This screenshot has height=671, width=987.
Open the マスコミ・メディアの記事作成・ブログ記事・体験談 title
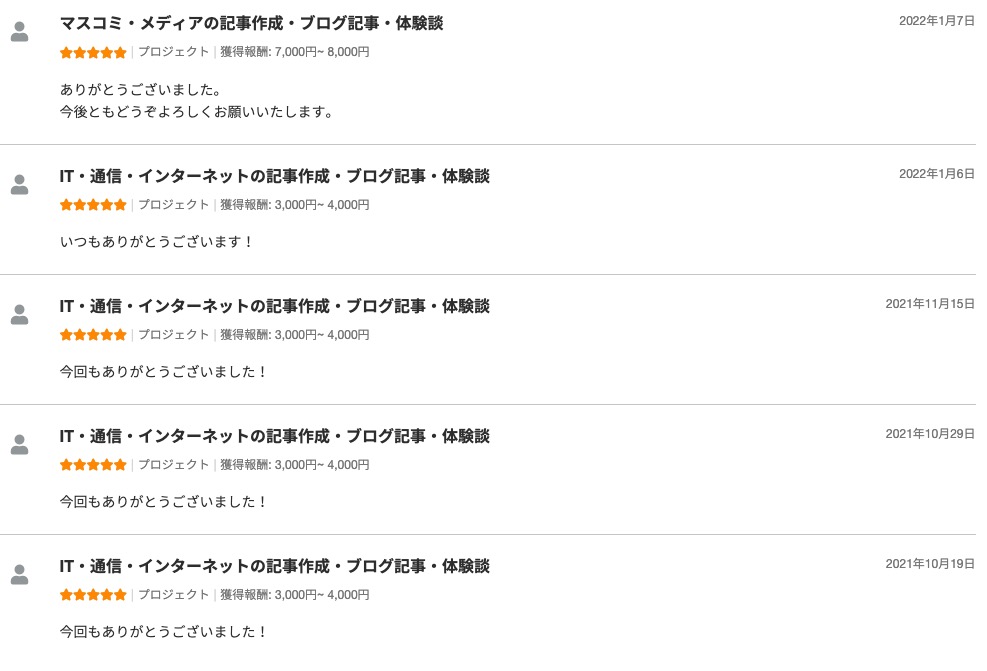tap(251, 23)
